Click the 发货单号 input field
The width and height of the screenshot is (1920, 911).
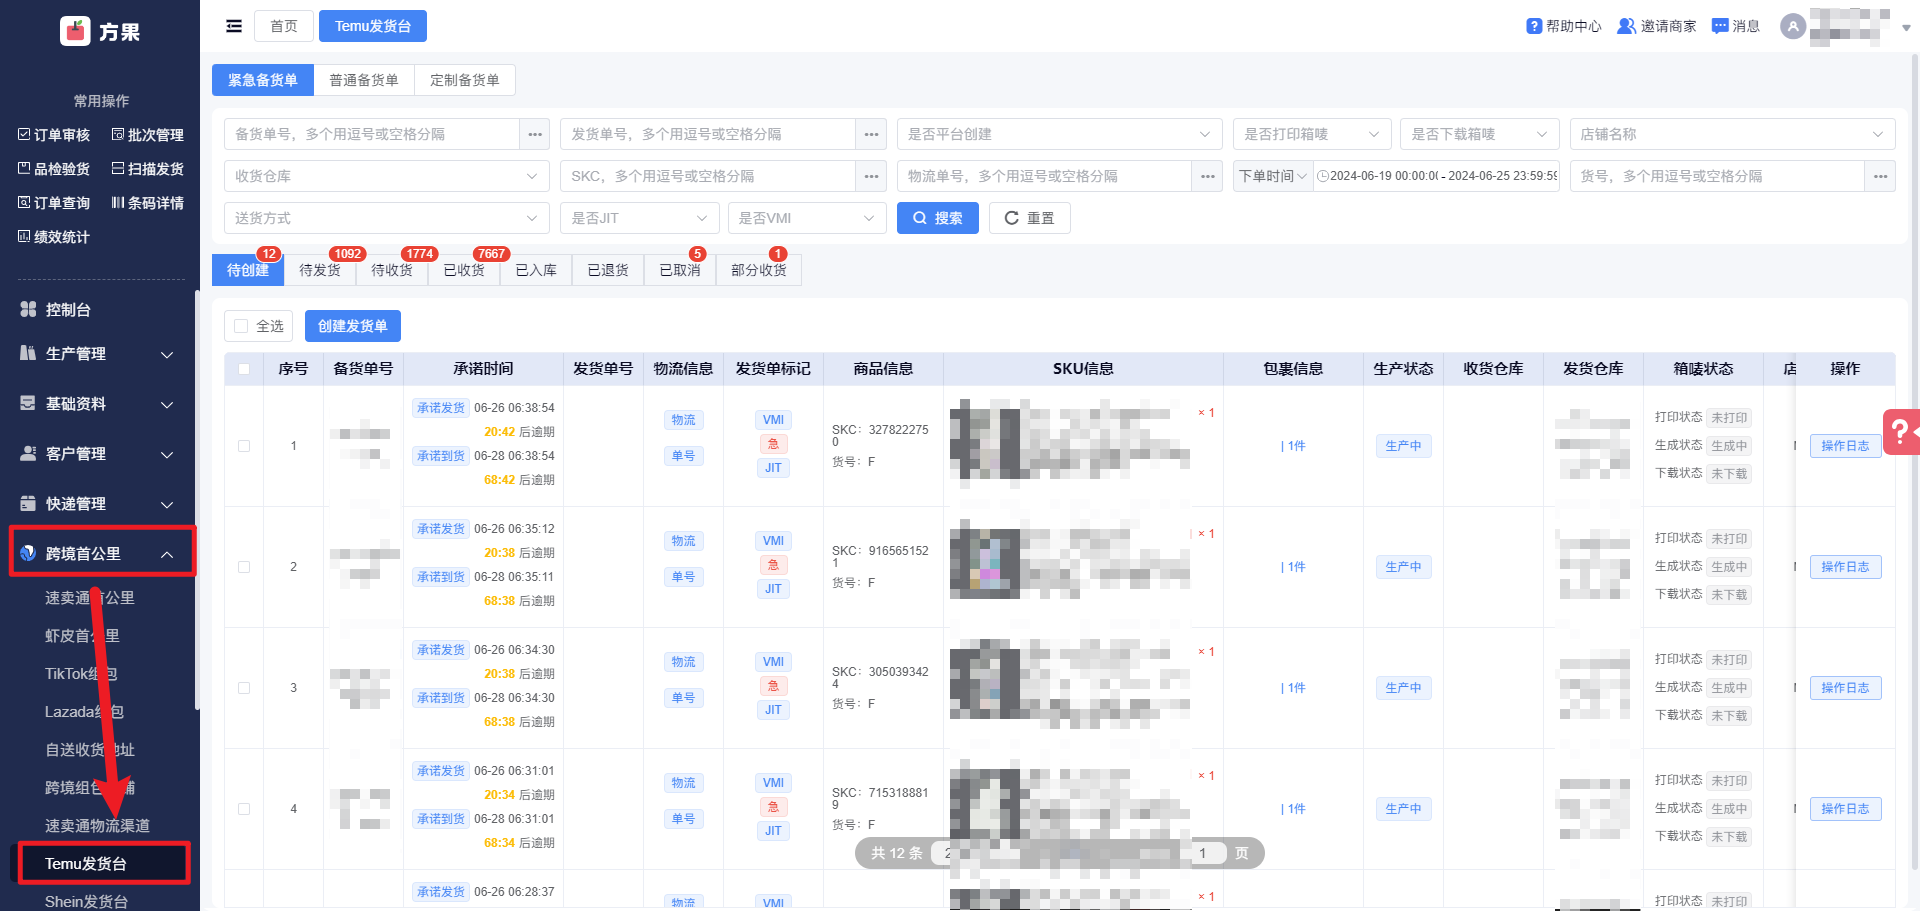click(709, 134)
